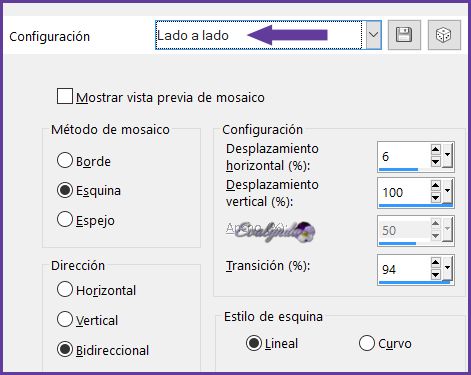Increase Desplazamiento horizontal with up arrow
The width and height of the screenshot is (471, 375).
436,149
